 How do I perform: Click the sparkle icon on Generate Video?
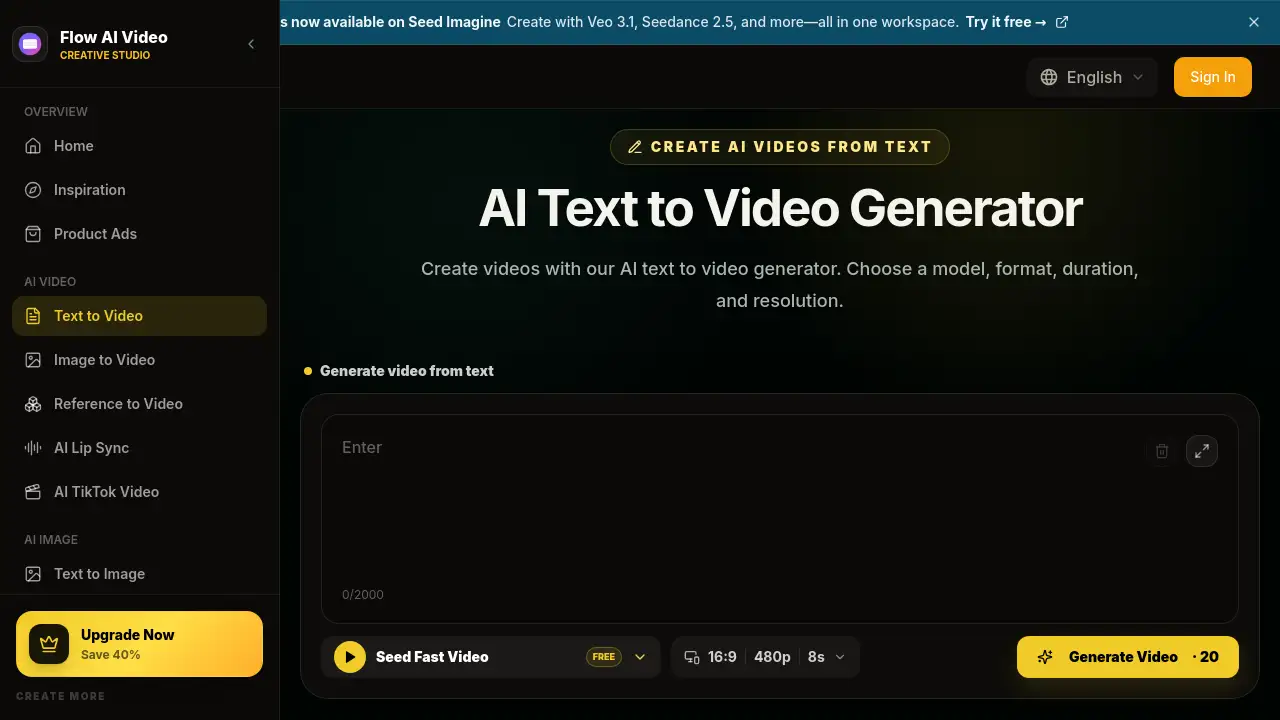click(x=1046, y=657)
